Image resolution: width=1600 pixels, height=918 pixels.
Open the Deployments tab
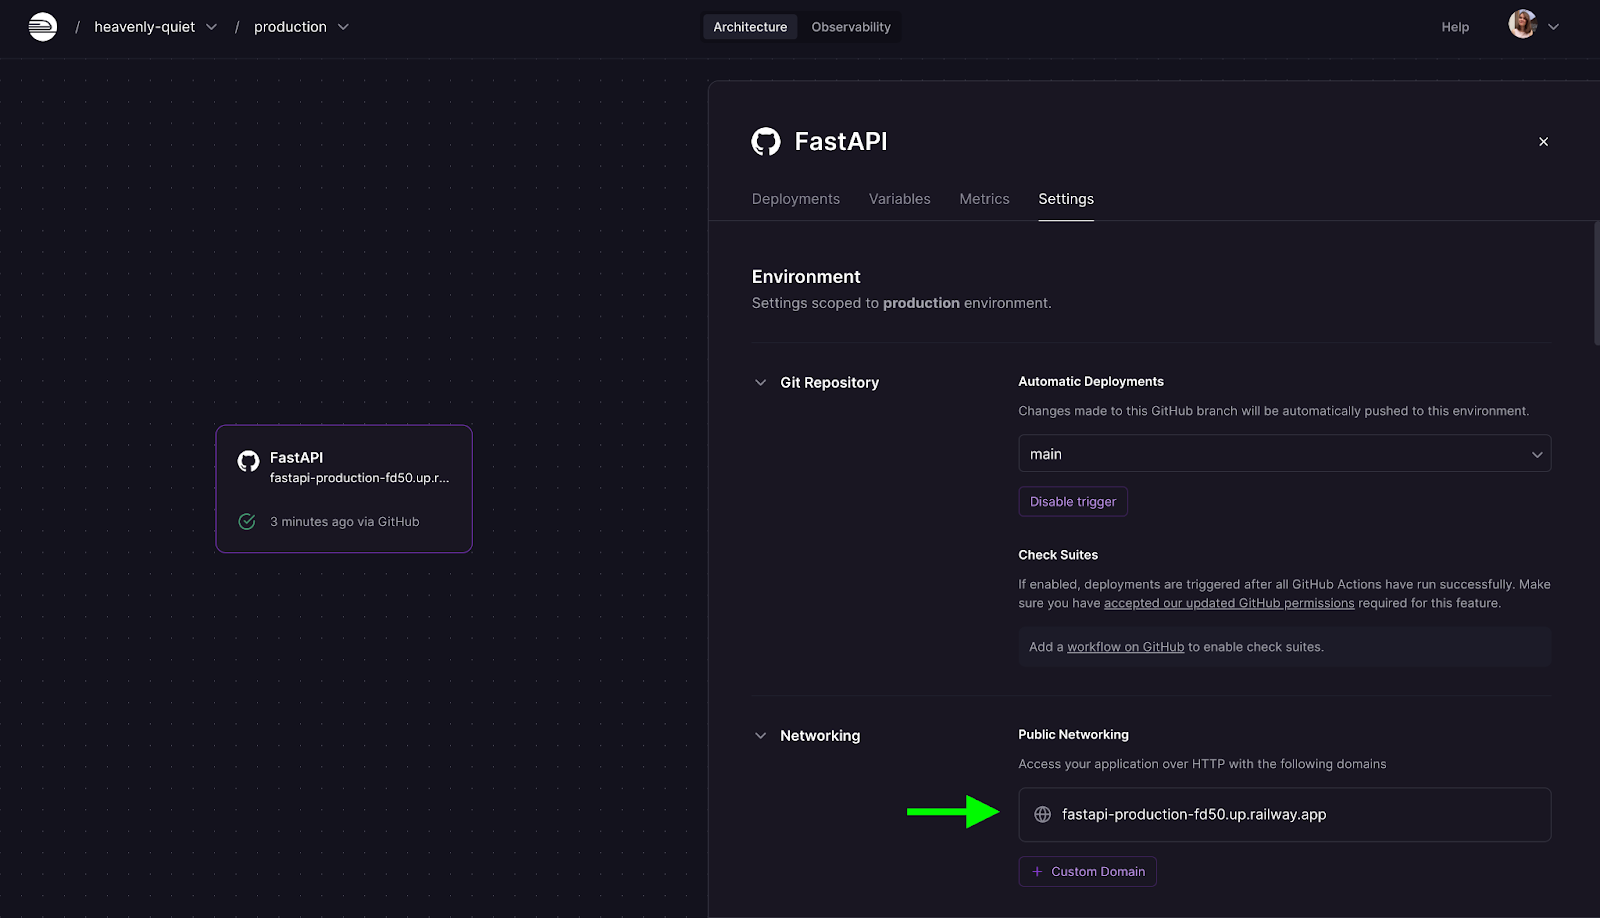pyautogui.click(x=796, y=199)
